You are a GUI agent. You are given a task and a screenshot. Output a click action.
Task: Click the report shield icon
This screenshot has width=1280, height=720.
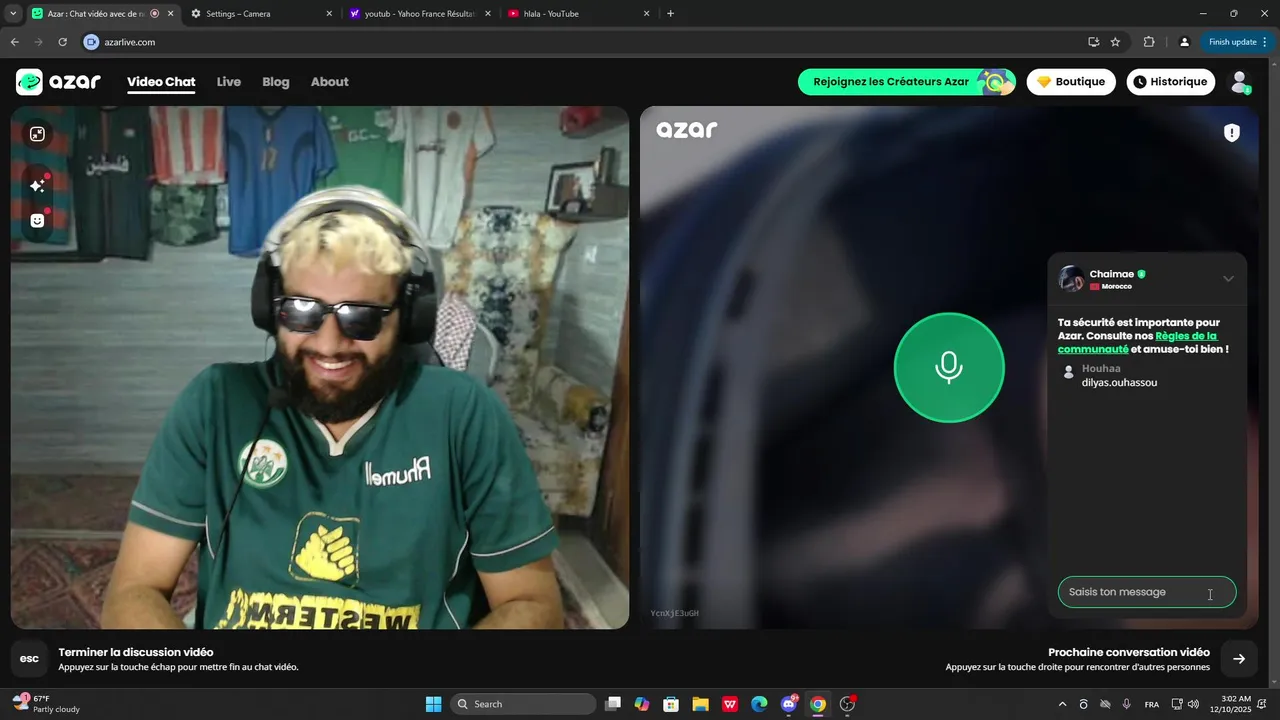(x=1232, y=133)
